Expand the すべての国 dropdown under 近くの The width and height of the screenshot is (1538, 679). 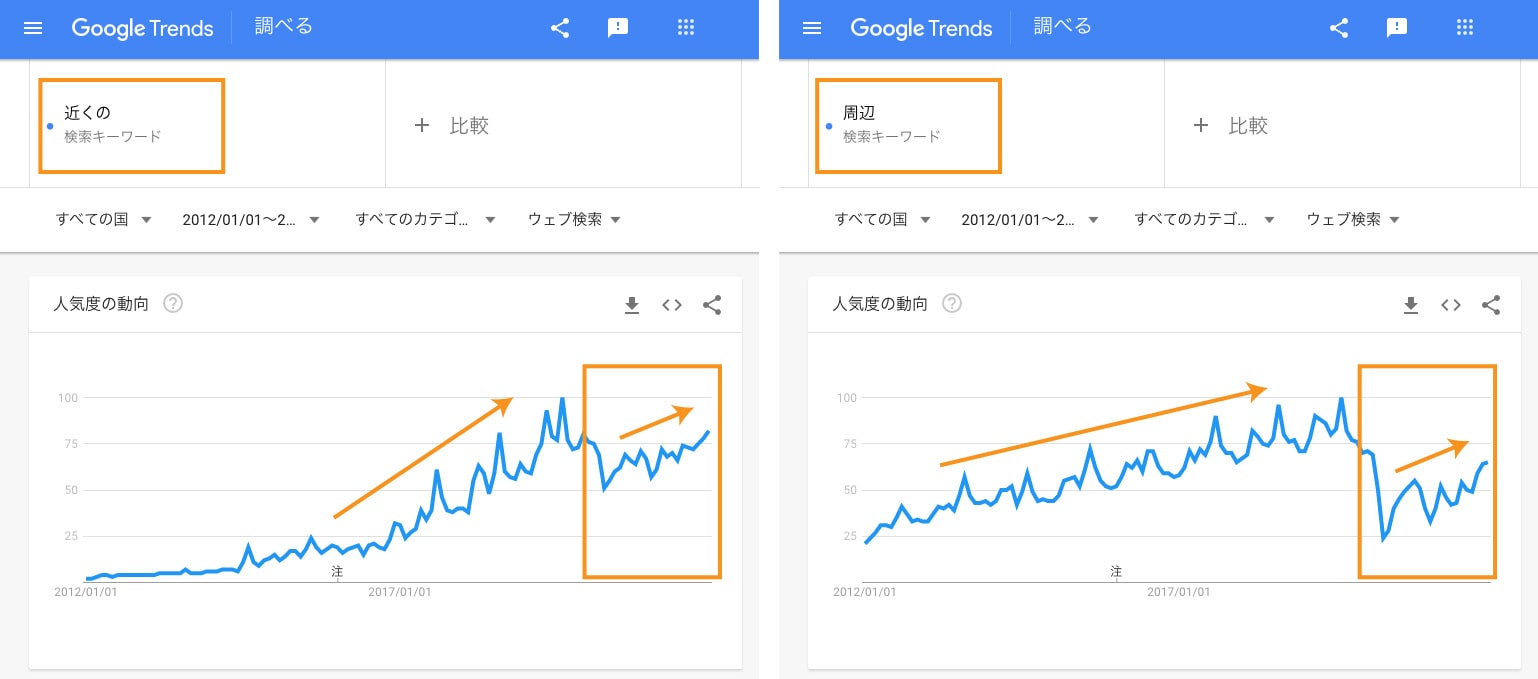click(x=103, y=220)
